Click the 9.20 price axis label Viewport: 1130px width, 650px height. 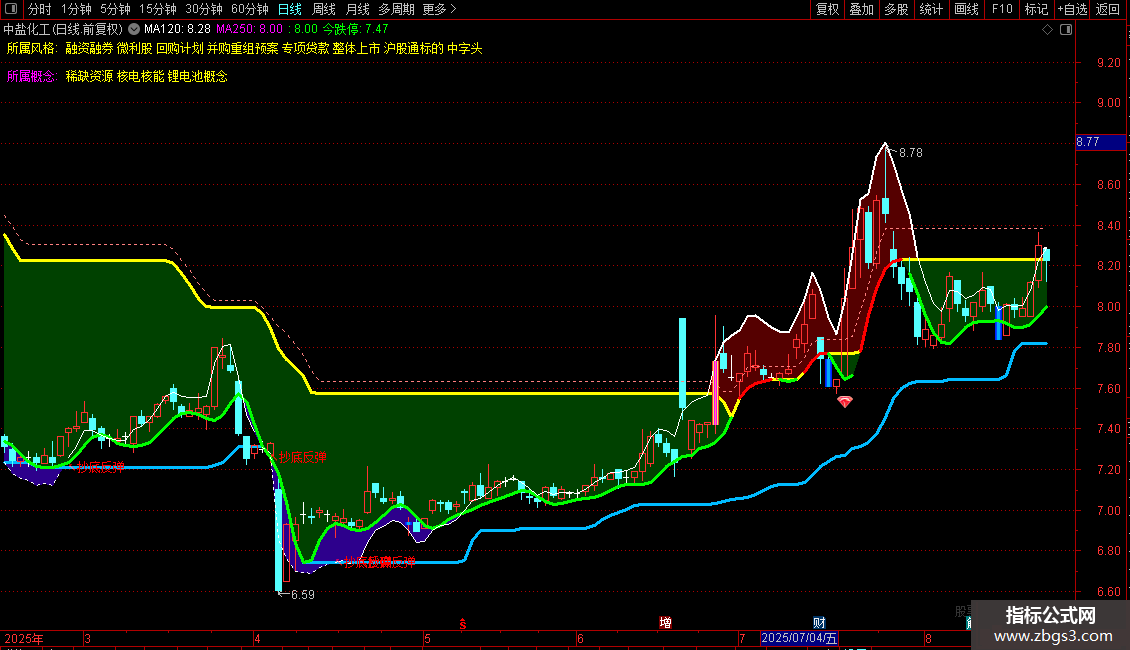pos(1108,63)
